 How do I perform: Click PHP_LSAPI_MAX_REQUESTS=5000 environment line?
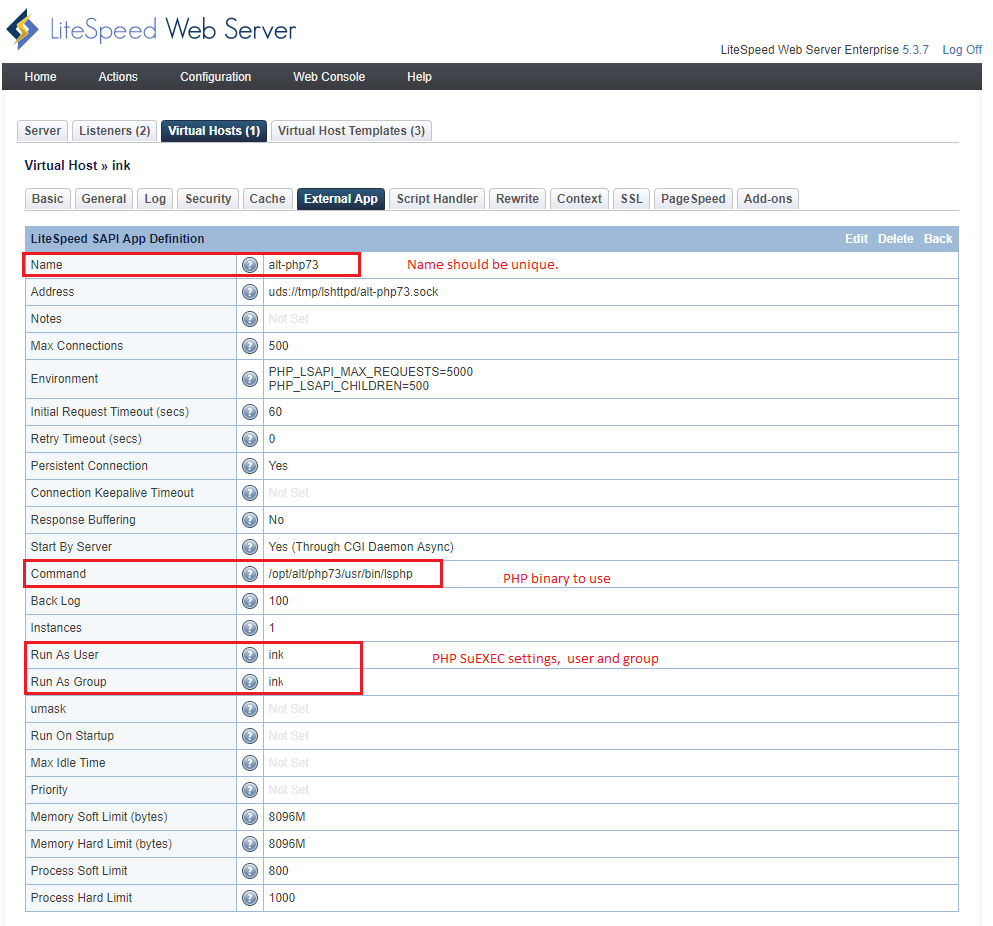pyautogui.click(x=370, y=372)
